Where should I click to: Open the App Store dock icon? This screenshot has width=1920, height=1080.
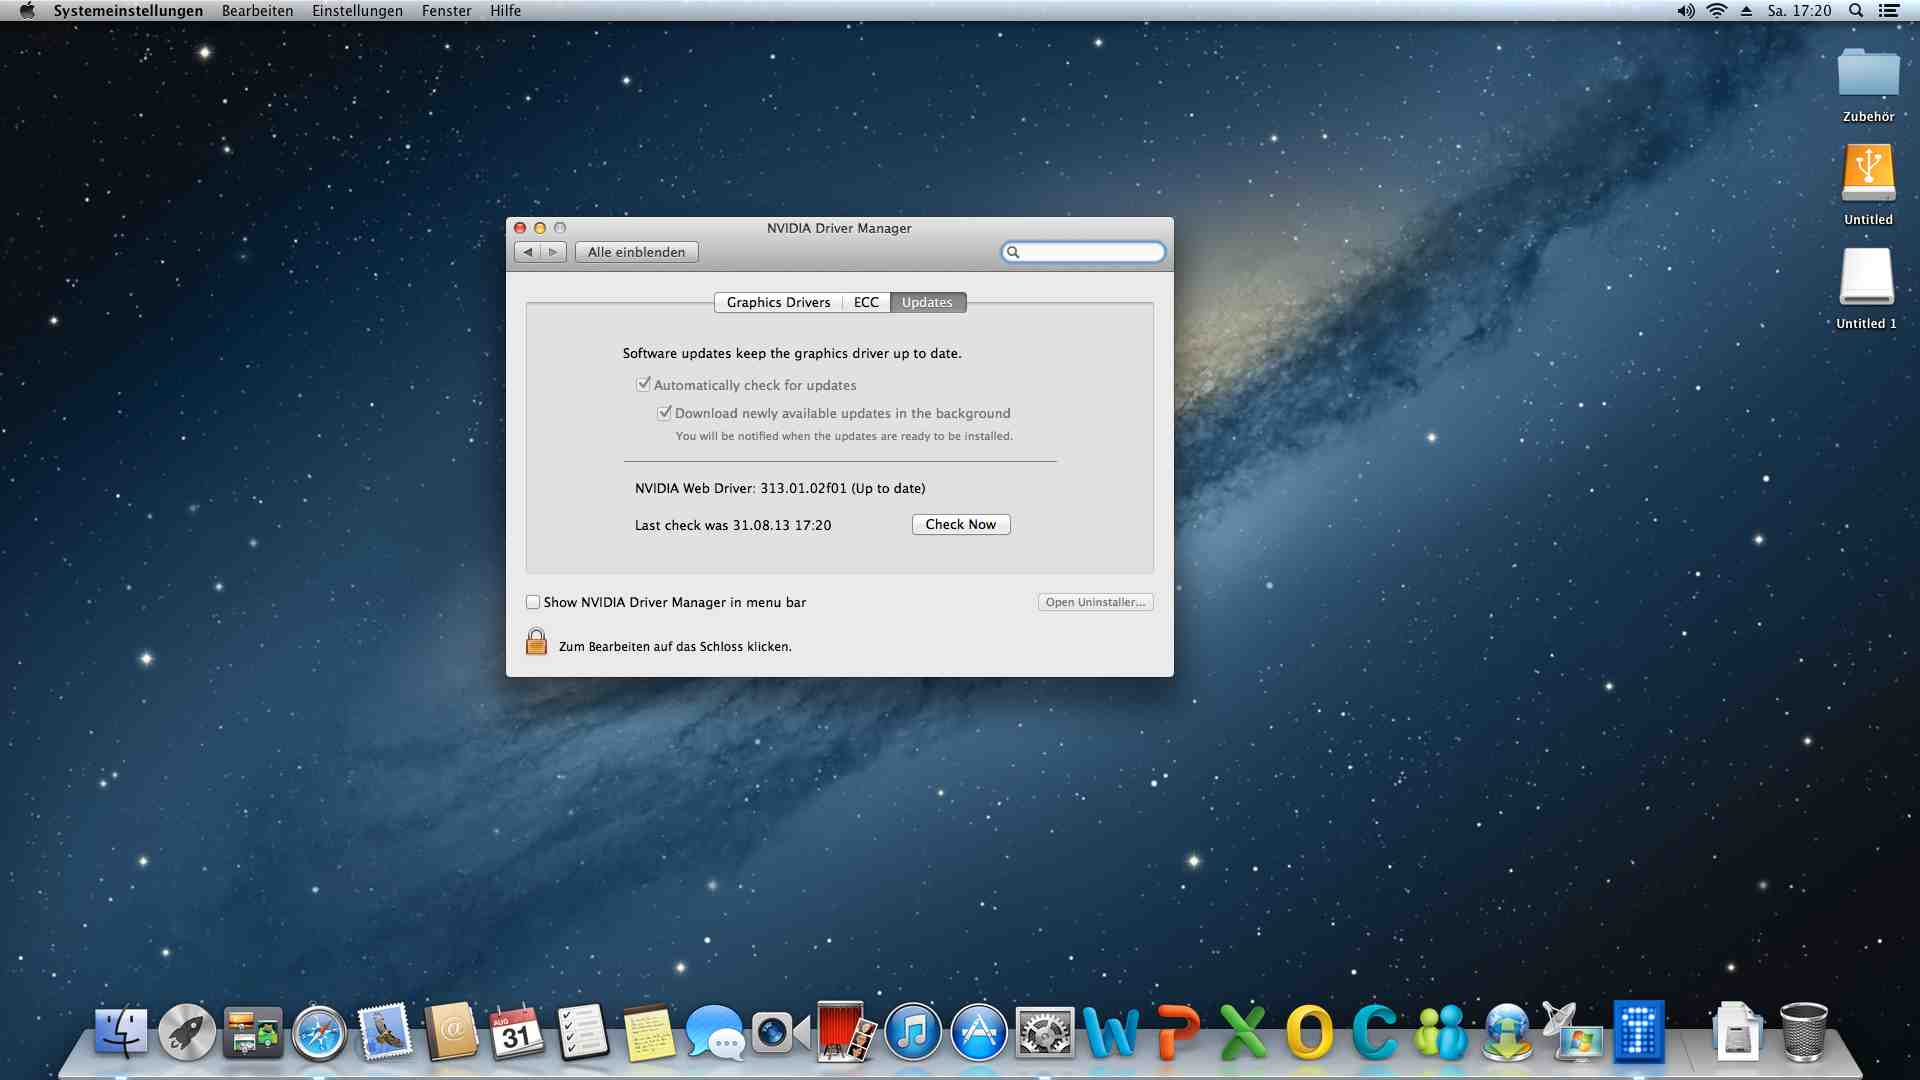point(978,1033)
